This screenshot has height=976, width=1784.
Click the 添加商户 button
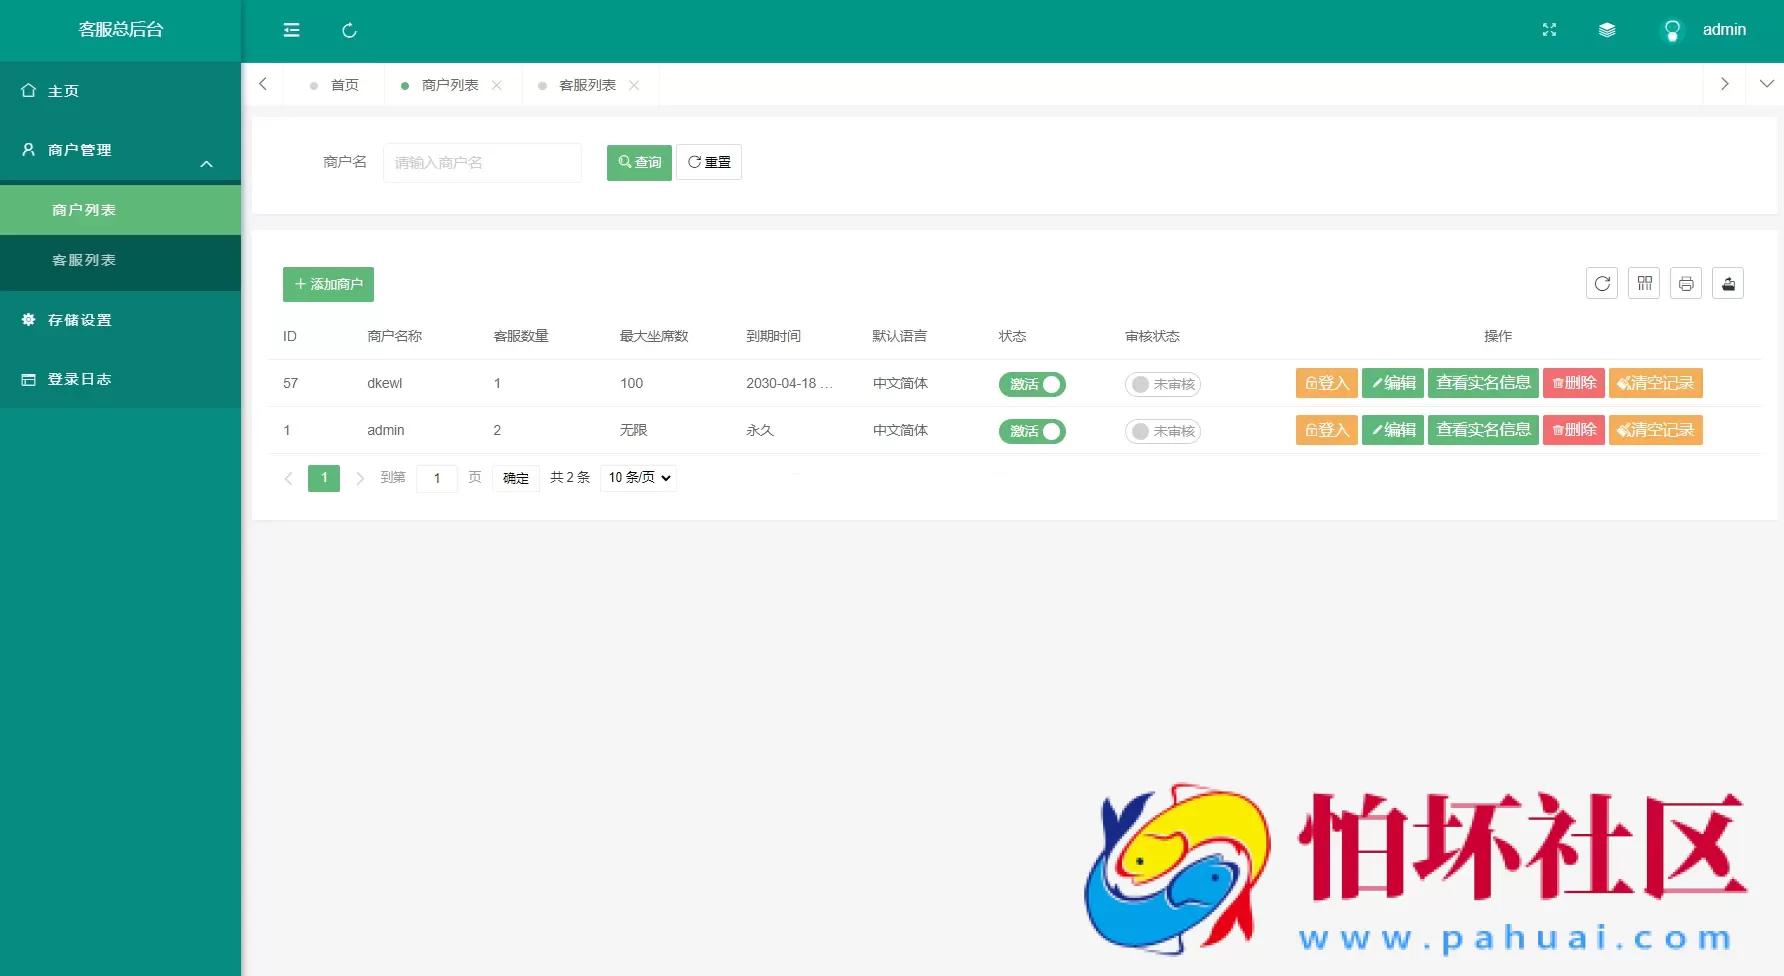[x=328, y=284]
